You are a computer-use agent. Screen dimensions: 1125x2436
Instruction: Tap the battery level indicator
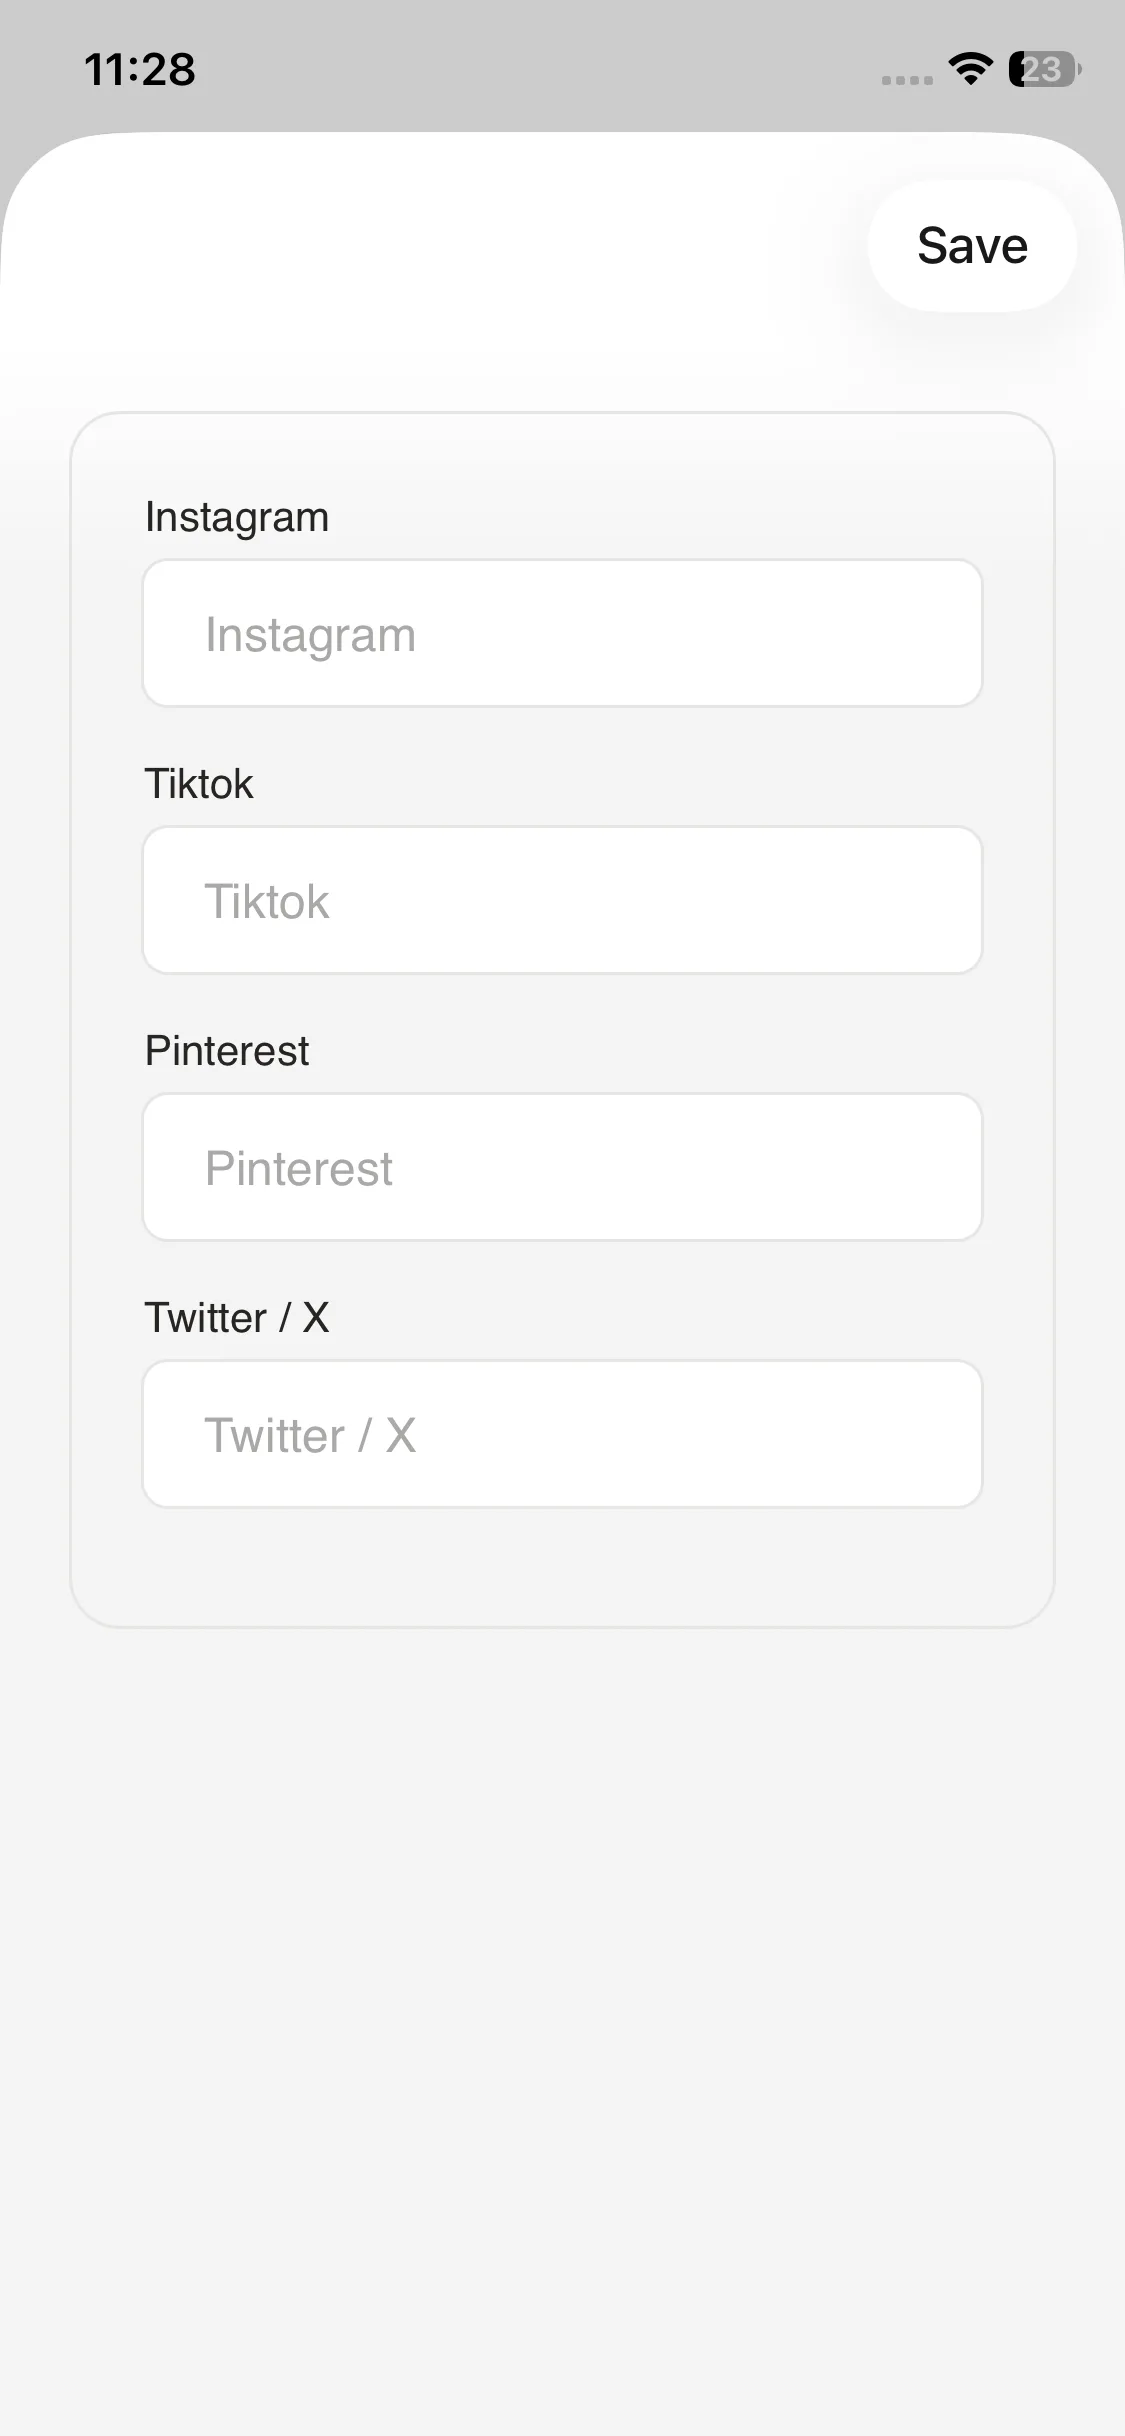(x=1044, y=69)
